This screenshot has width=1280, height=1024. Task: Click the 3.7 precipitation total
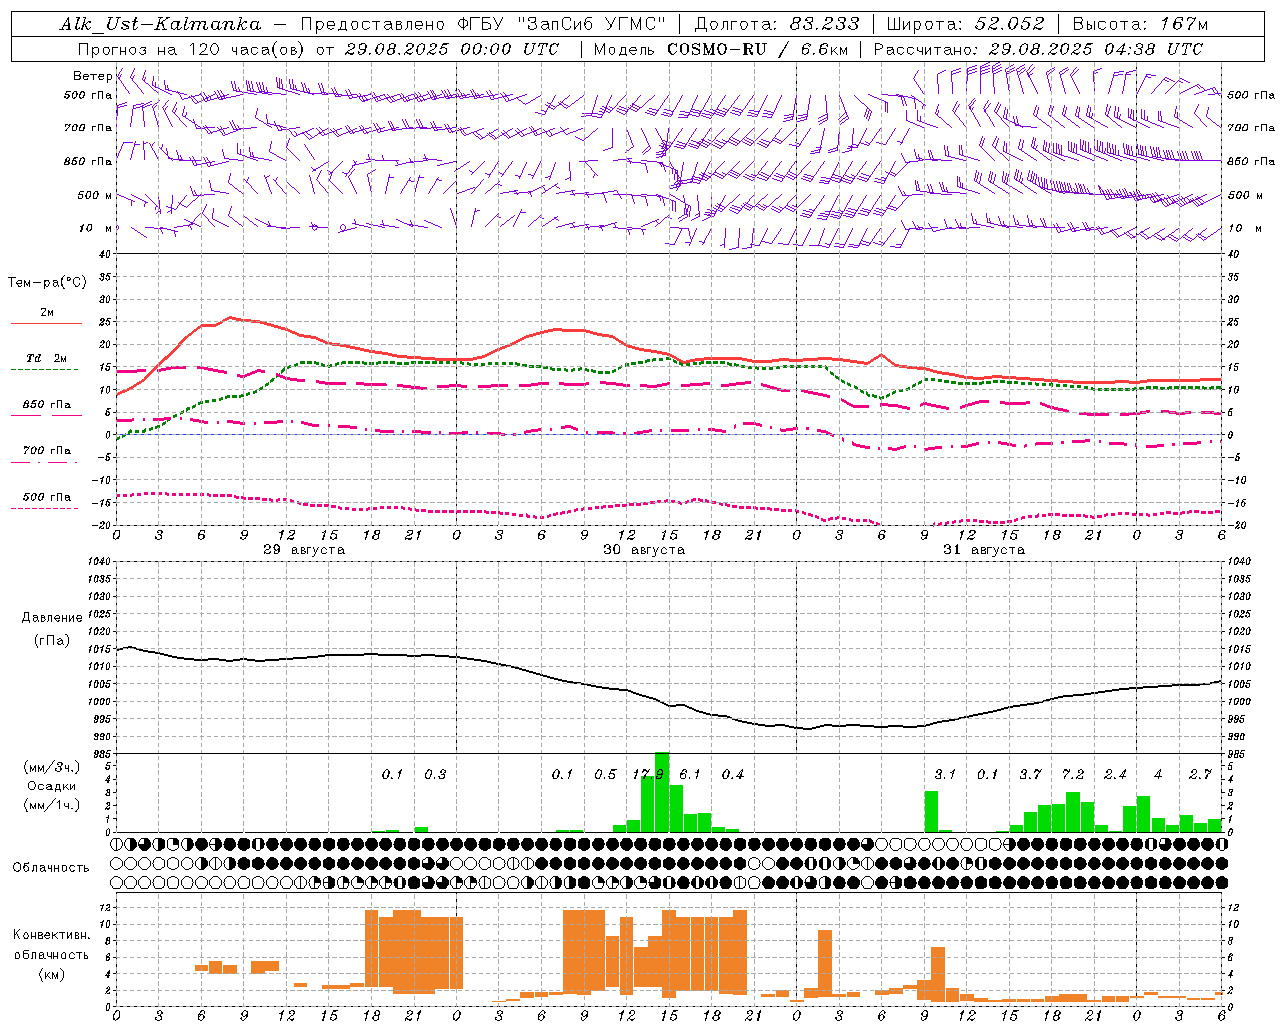pyautogui.click(x=1030, y=775)
